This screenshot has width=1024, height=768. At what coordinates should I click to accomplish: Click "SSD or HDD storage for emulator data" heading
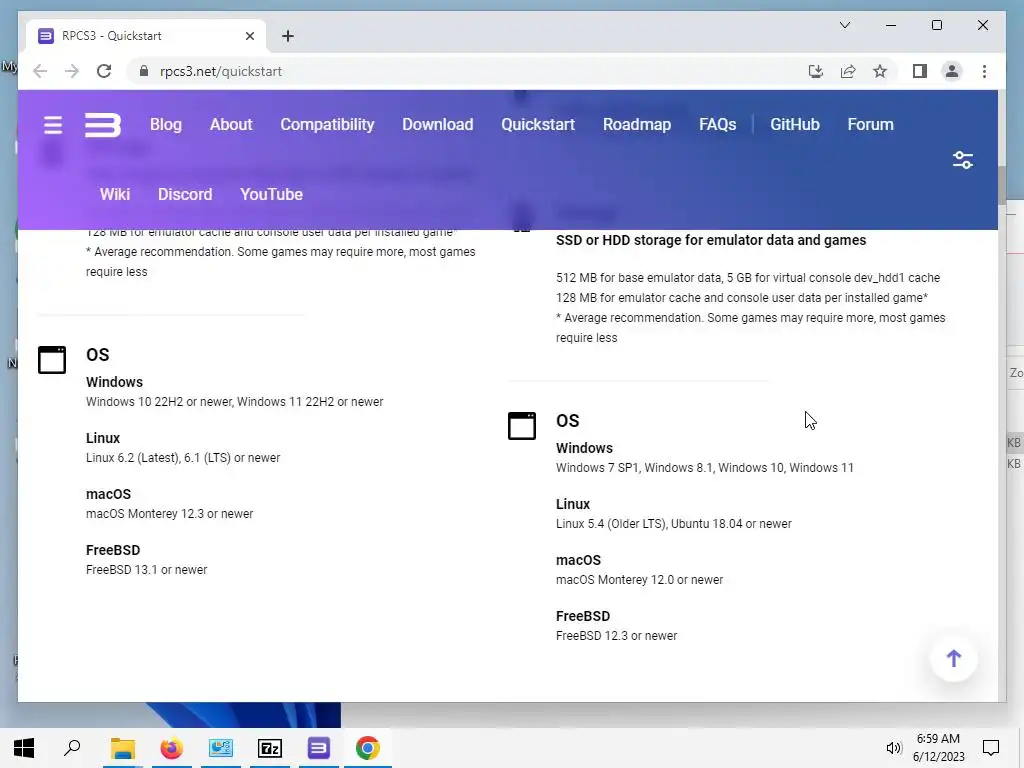711,240
